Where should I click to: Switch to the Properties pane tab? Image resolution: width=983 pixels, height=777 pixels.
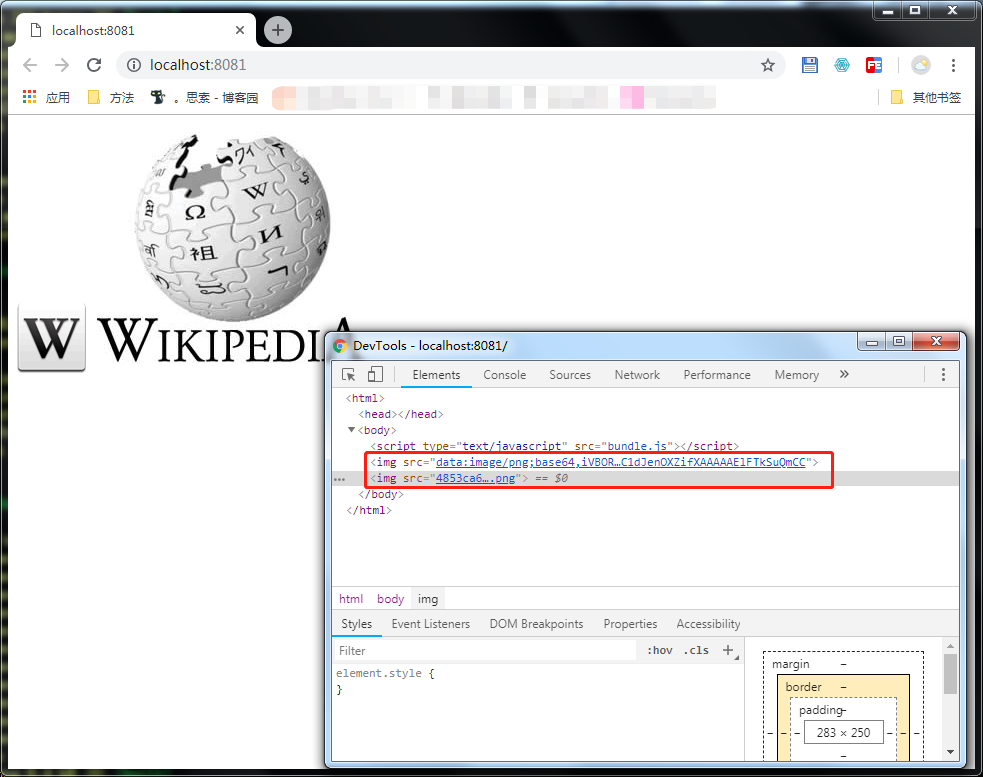click(x=630, y=624)
